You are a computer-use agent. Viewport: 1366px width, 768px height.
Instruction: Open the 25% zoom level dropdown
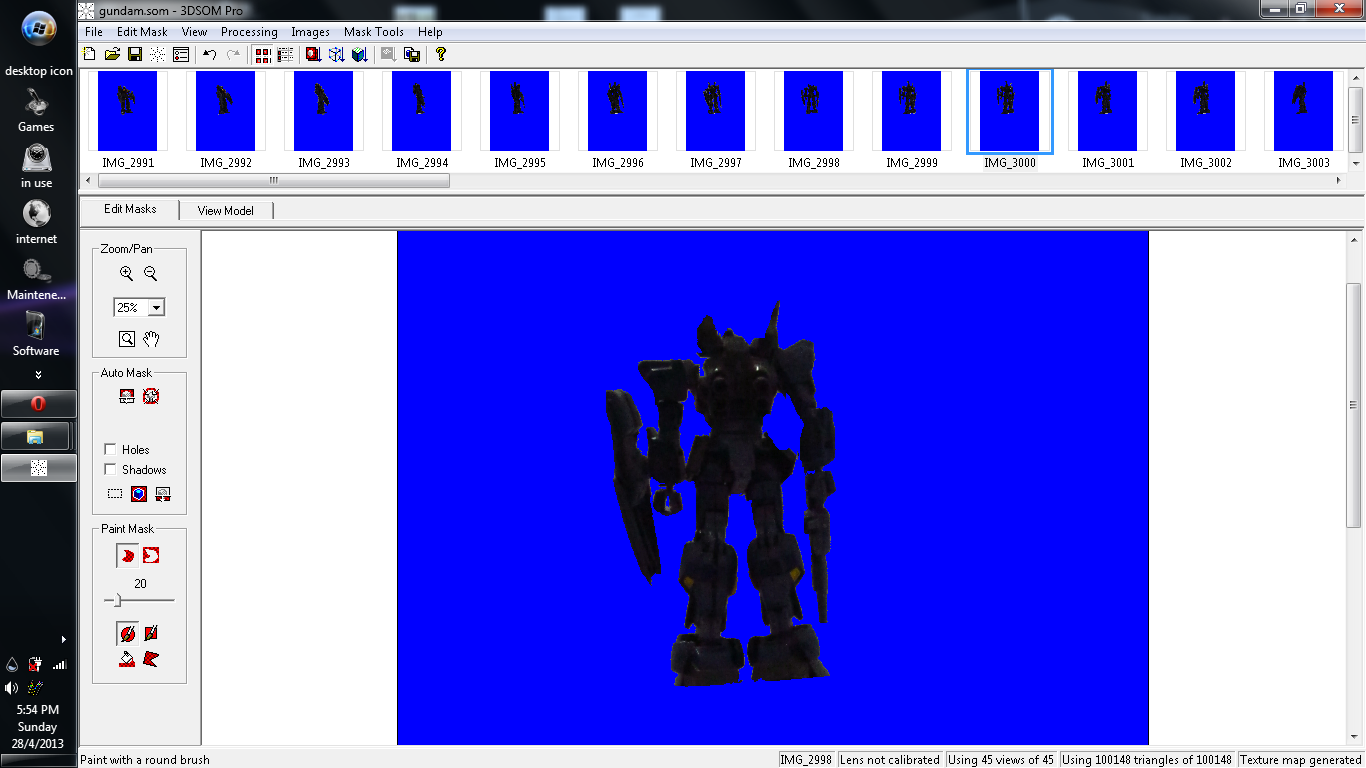157,308
